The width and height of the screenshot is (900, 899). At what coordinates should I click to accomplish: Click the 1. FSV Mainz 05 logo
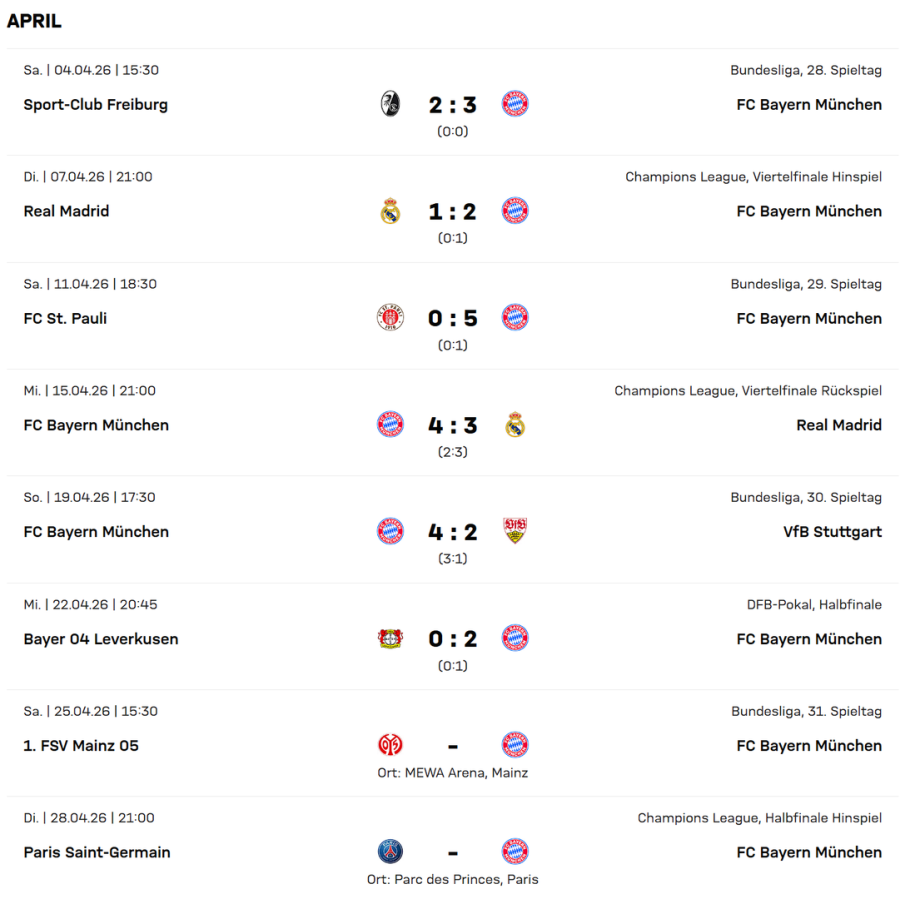pos(391,745)
